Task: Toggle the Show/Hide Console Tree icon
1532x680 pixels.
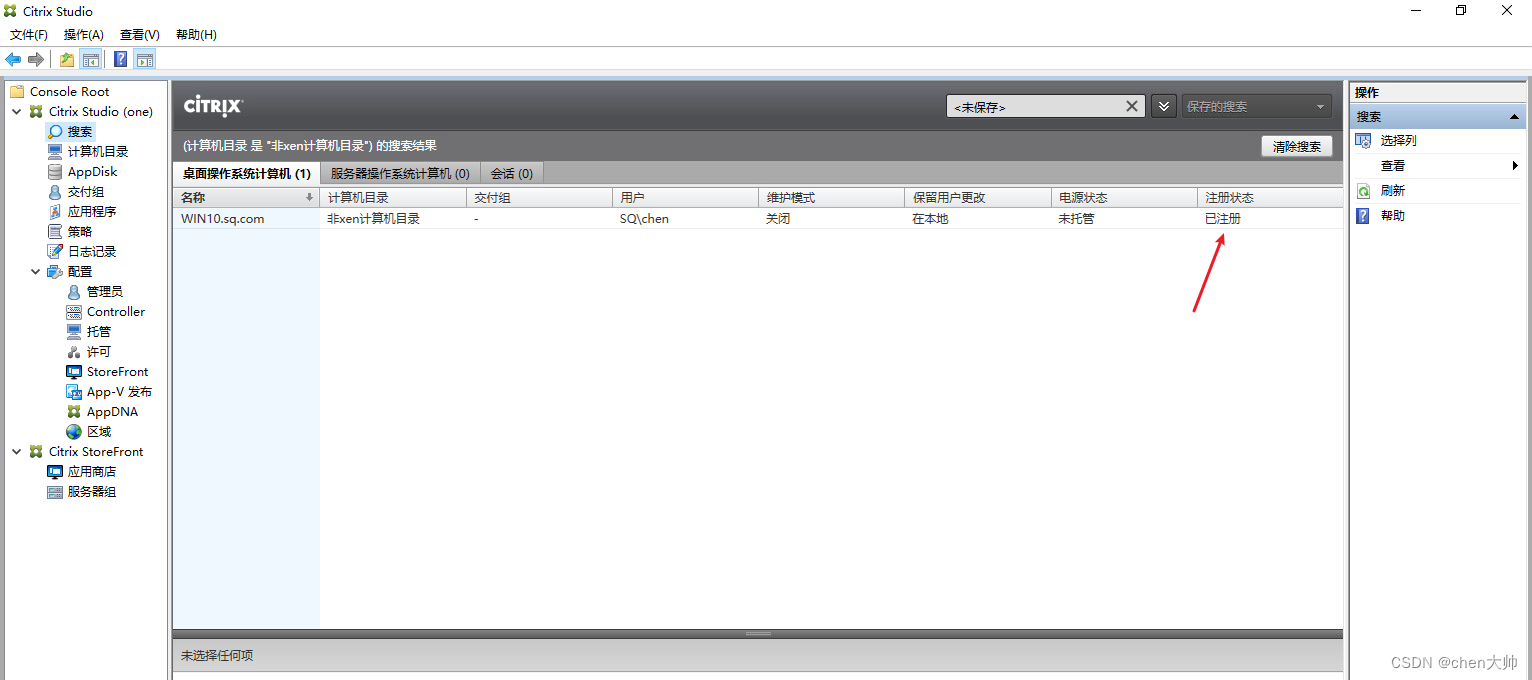Action: [x=90, y=59]
